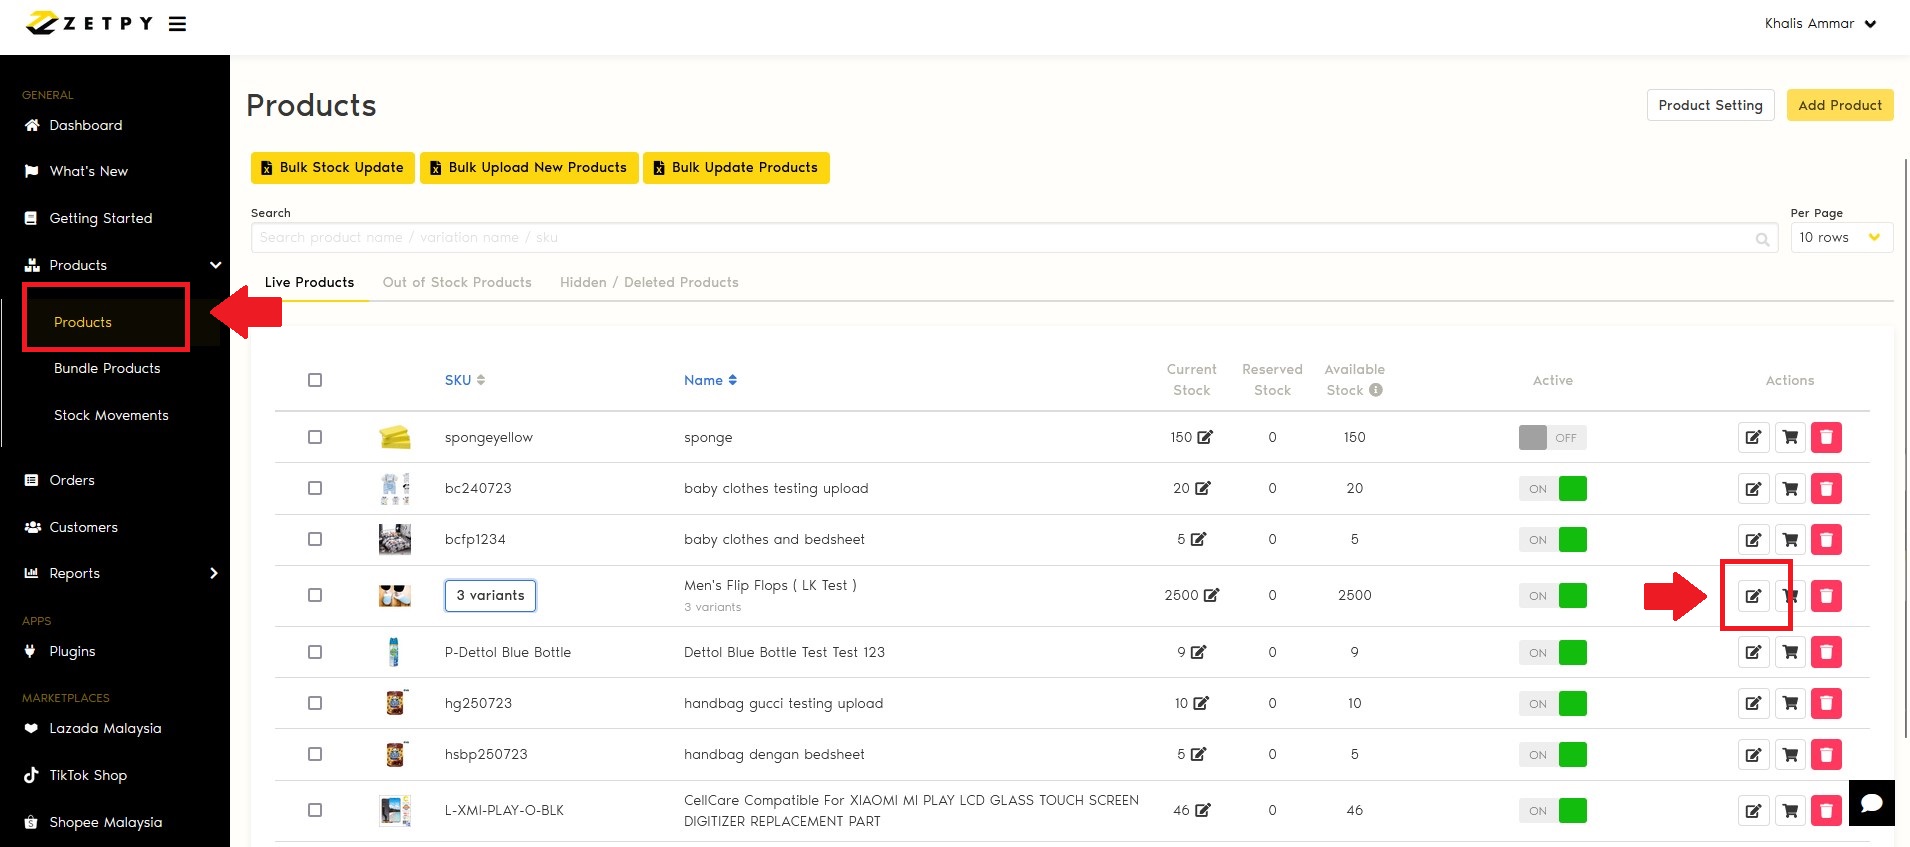Delete the sponge product with trash icon
The height and width of the screenshot is (847, 1910).
tap(1826, 438)
